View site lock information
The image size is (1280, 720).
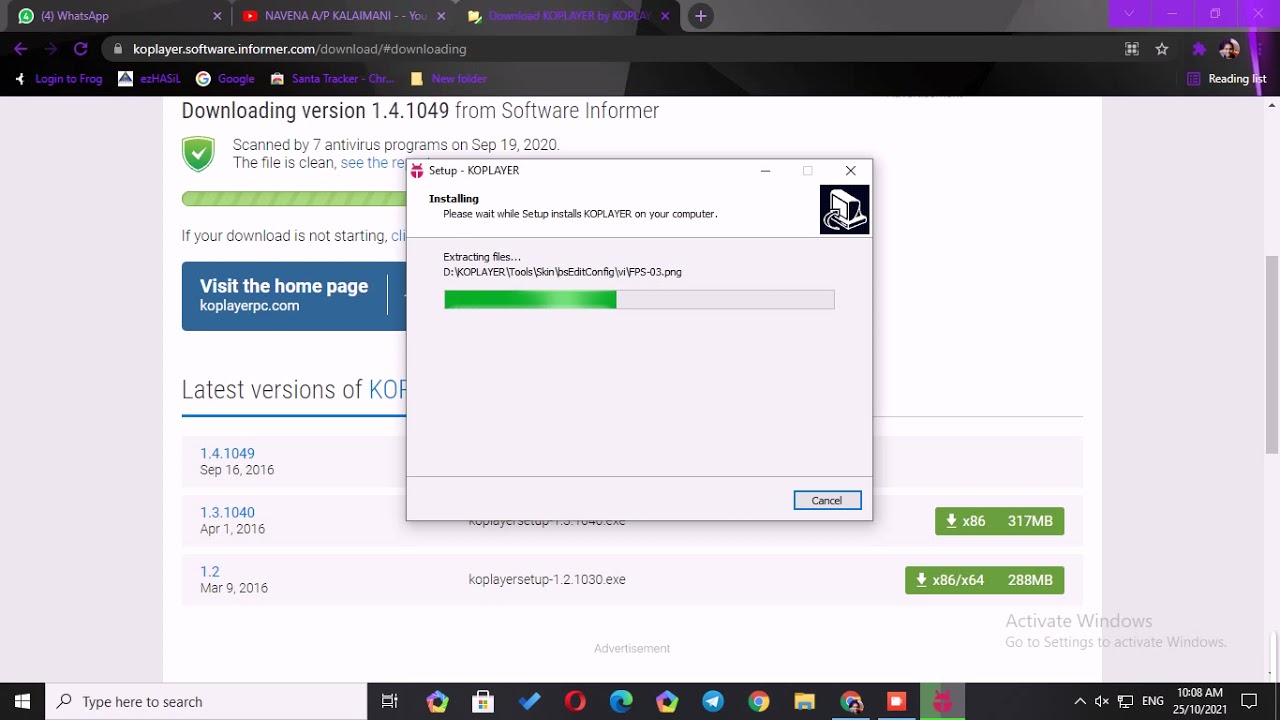click(118, 49)
